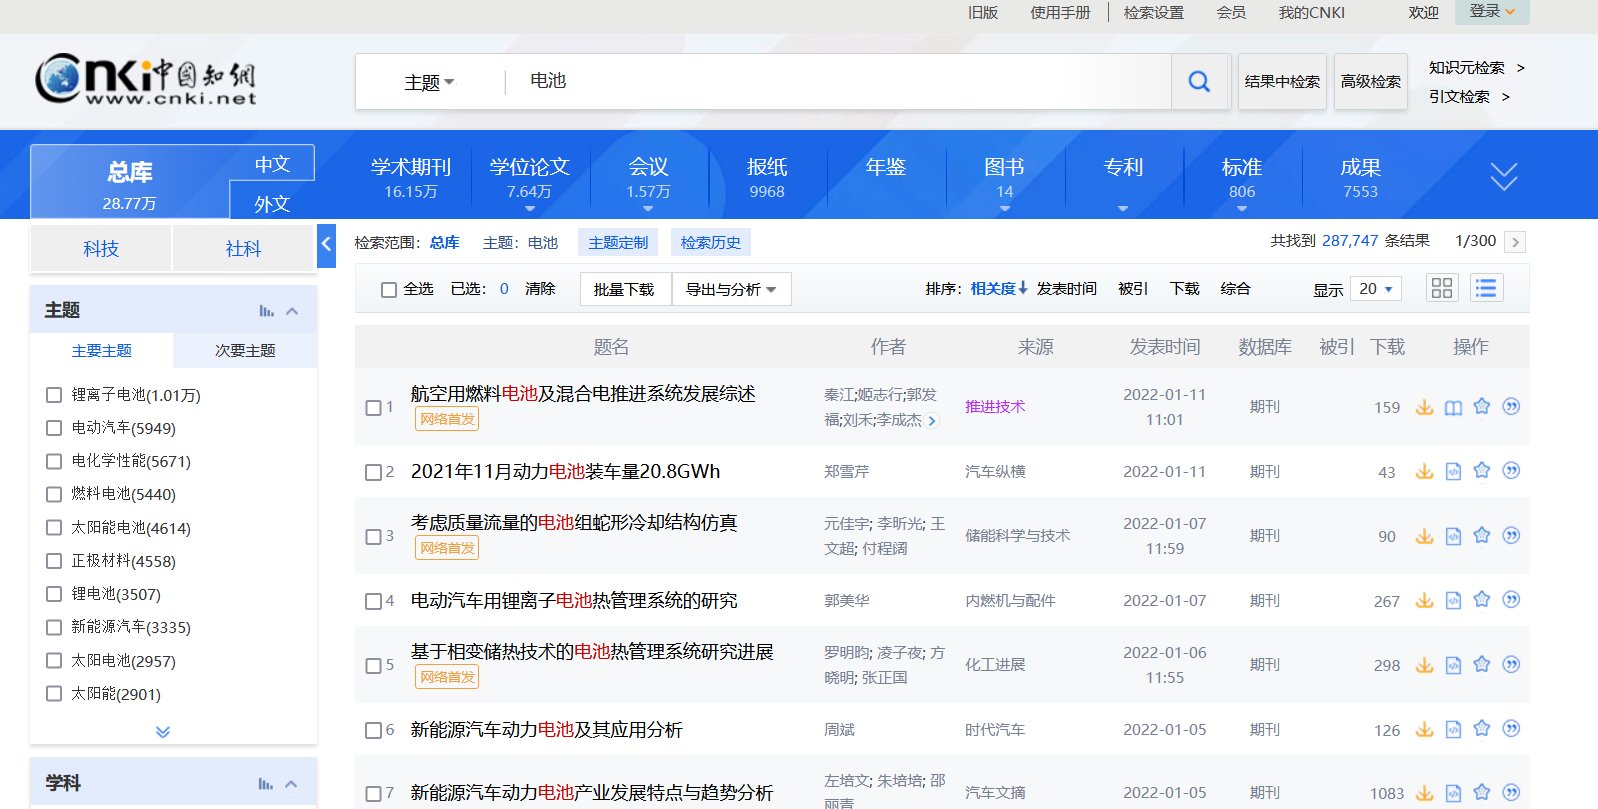Click the search text field containing 电池
Viewport: 1598px width, 809px height.
tap(838, 81)
